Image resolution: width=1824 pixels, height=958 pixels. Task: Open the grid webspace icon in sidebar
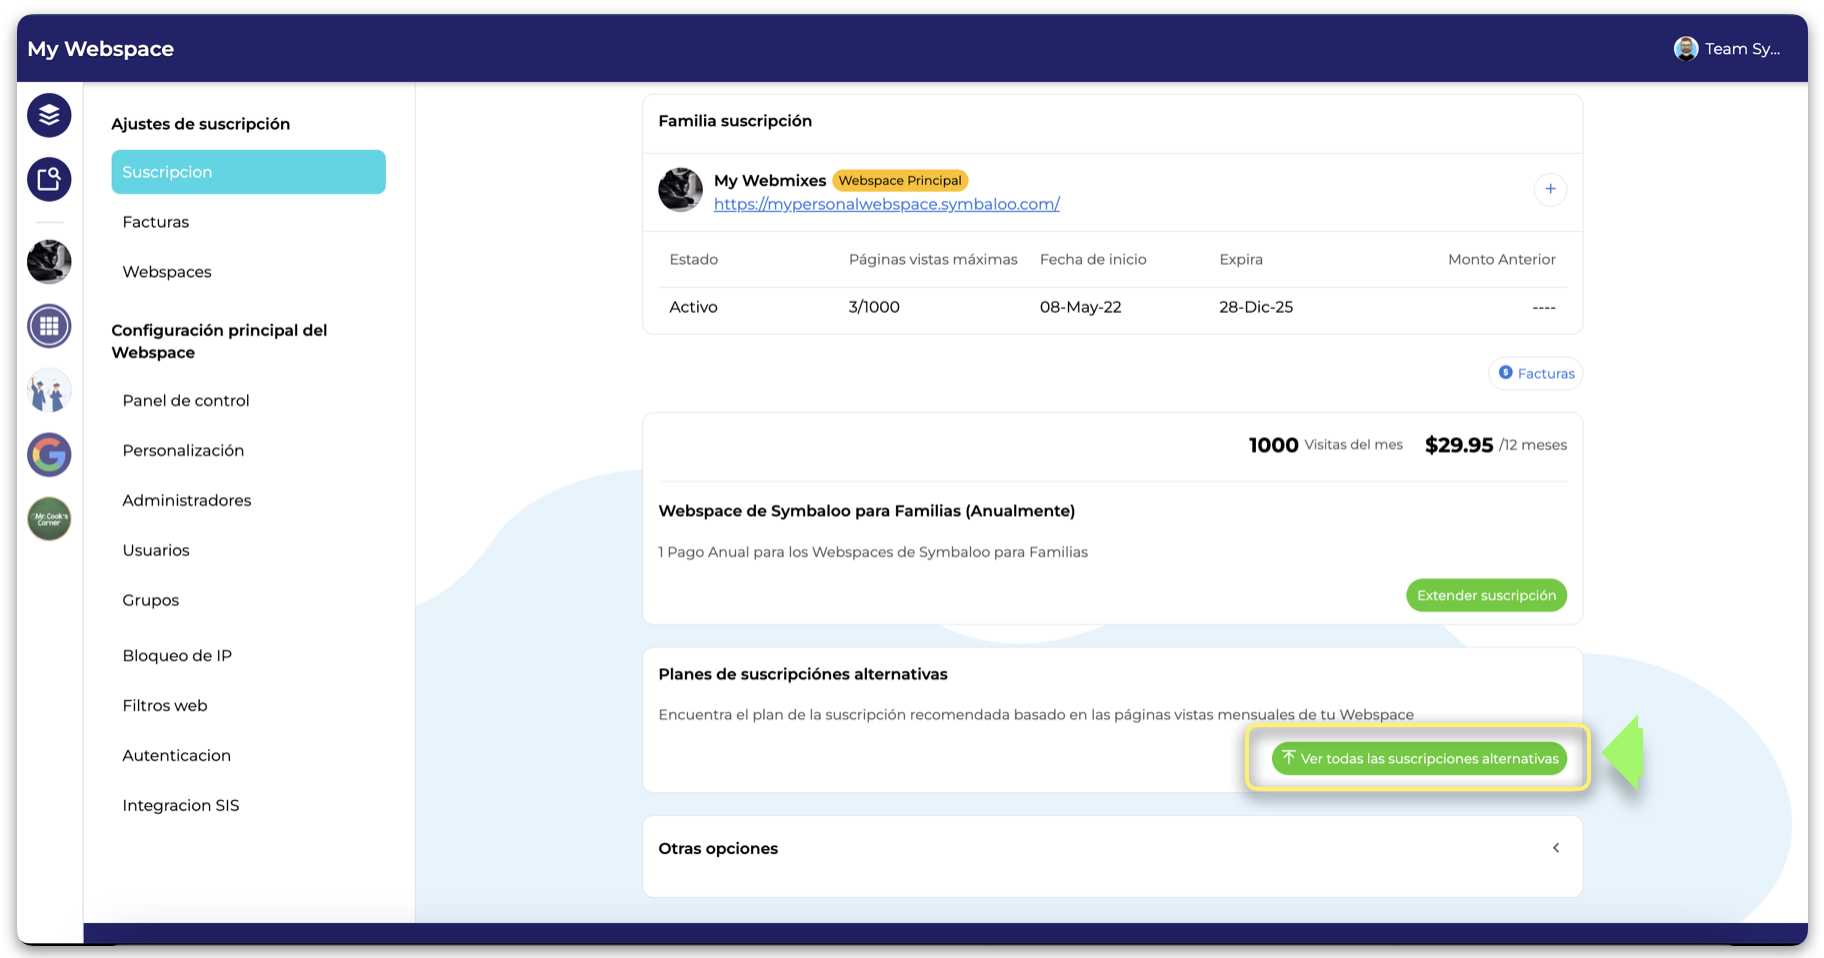[x=49, y=326]
